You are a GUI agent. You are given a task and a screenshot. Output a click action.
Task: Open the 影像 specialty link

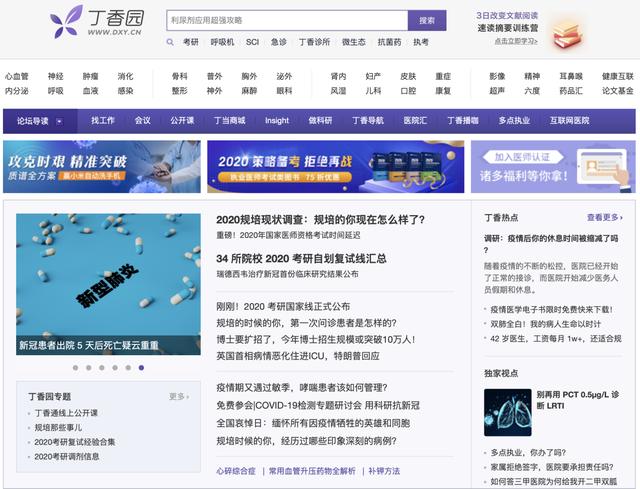click(497, 76)
